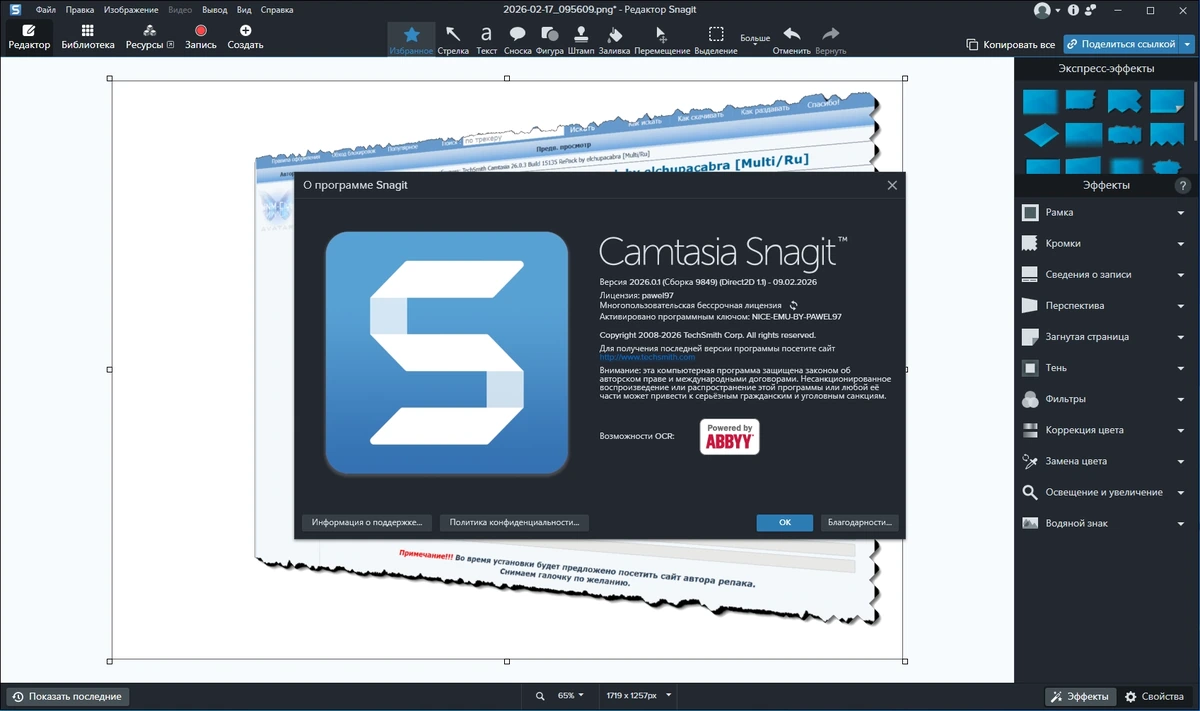Click Политика конфиденциальности button

point(514,522)
